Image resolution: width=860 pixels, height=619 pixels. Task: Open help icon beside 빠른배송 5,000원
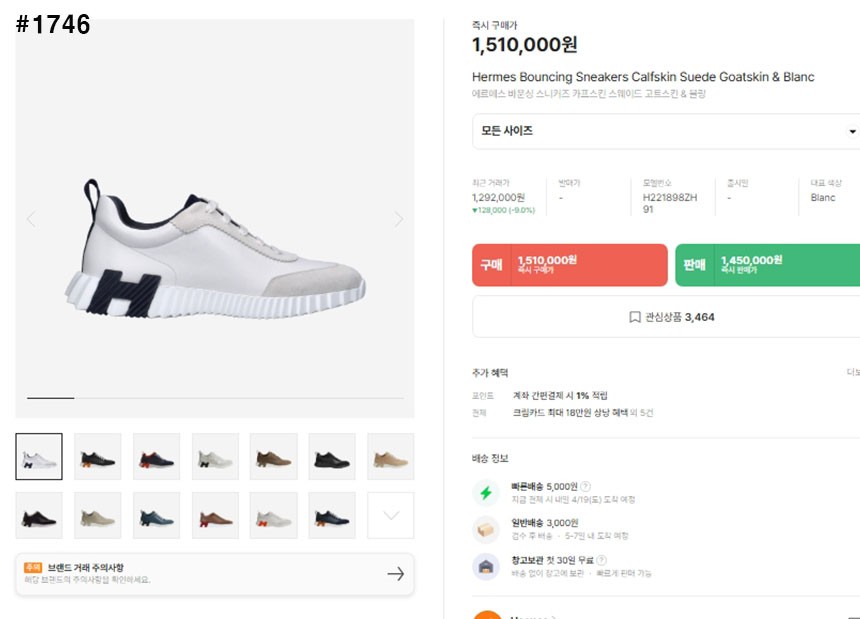pyautogui.click(x=585, y=487)
